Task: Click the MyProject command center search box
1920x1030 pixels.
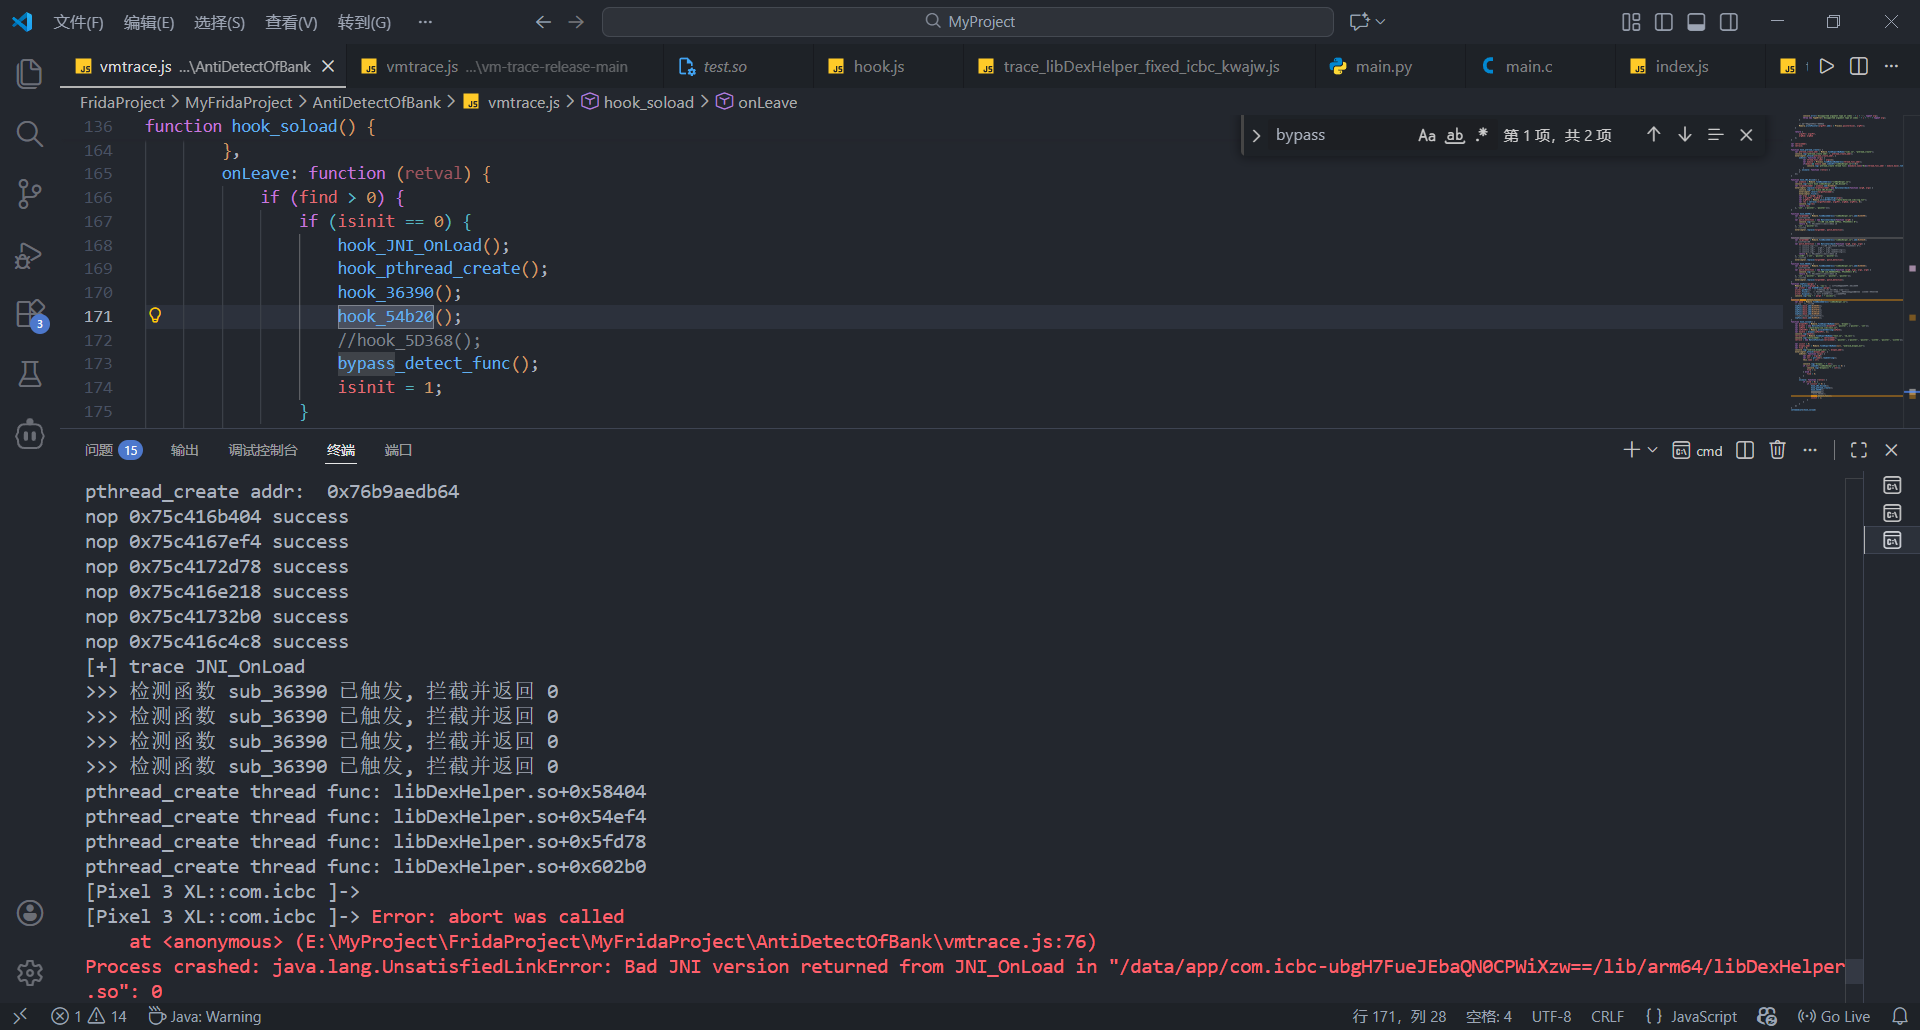Action: tap(968, 22)
